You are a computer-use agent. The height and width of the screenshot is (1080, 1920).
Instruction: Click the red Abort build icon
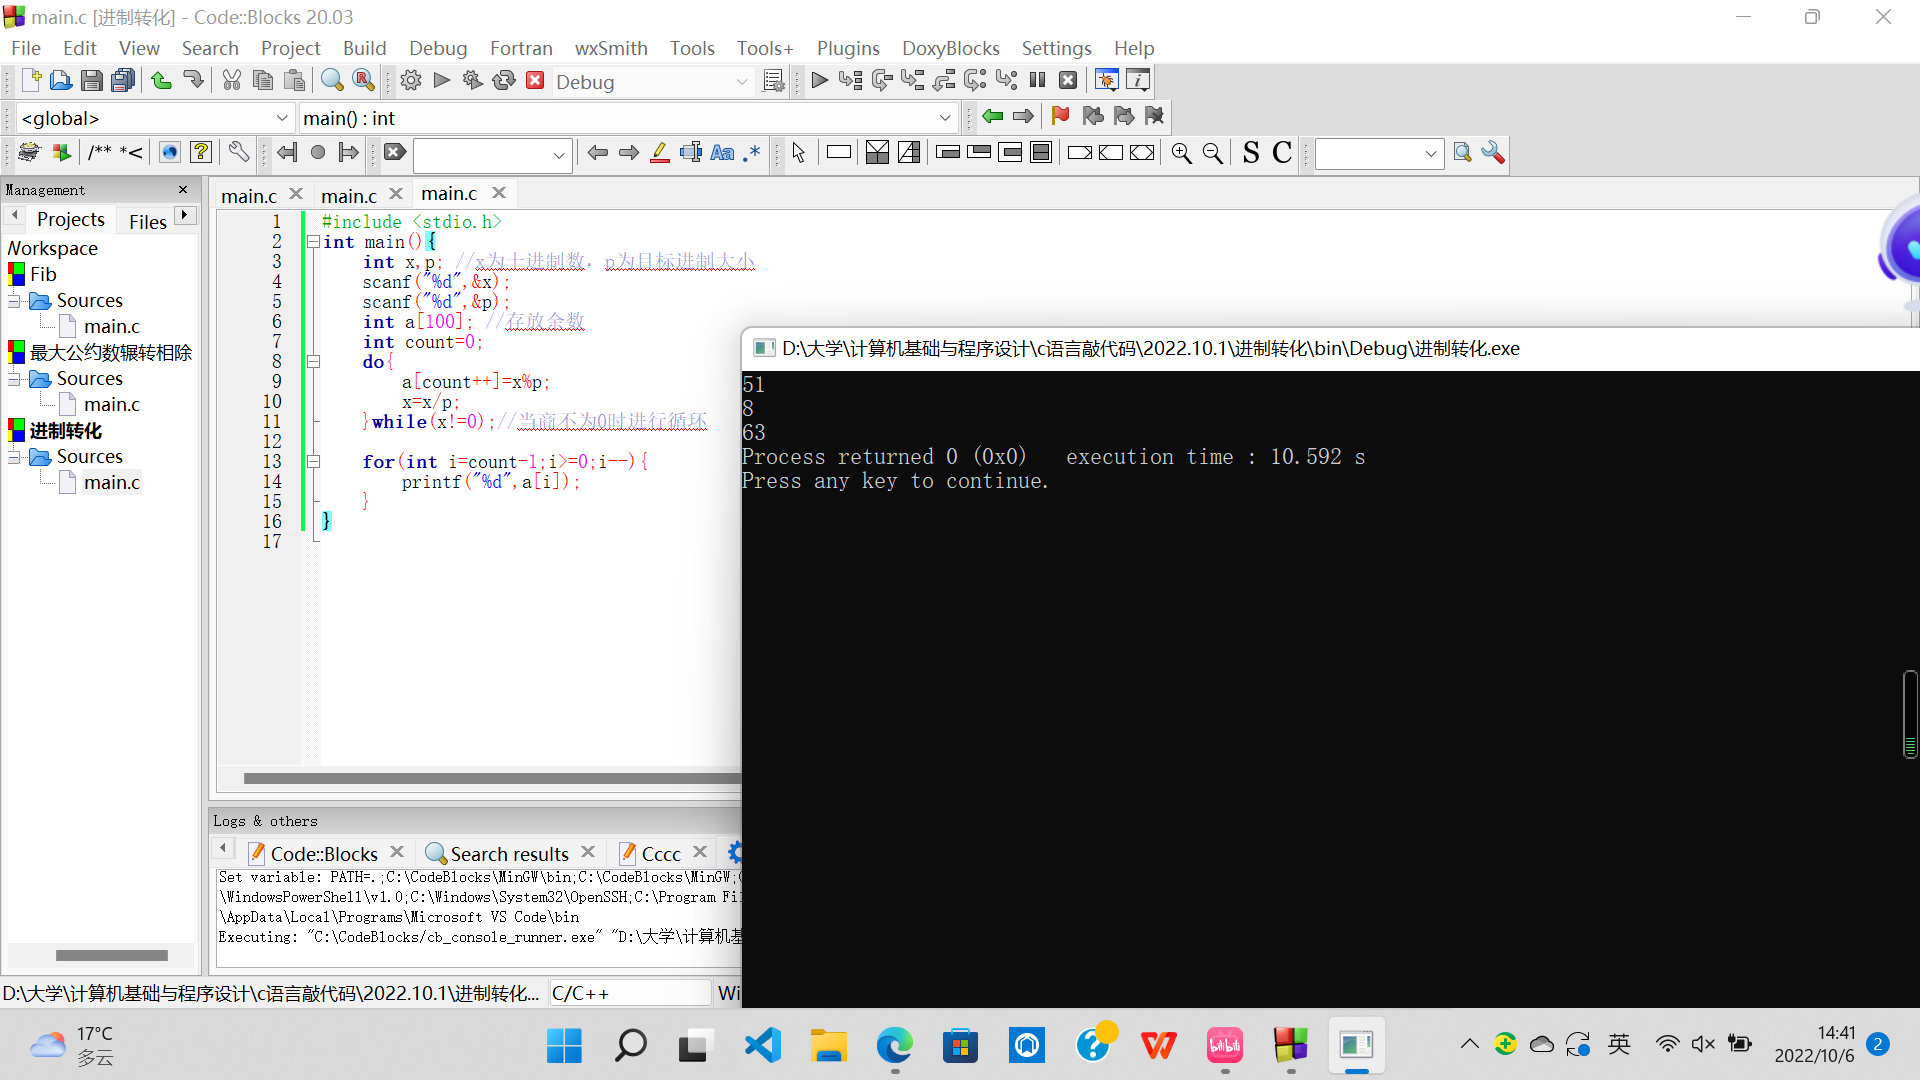535,81
